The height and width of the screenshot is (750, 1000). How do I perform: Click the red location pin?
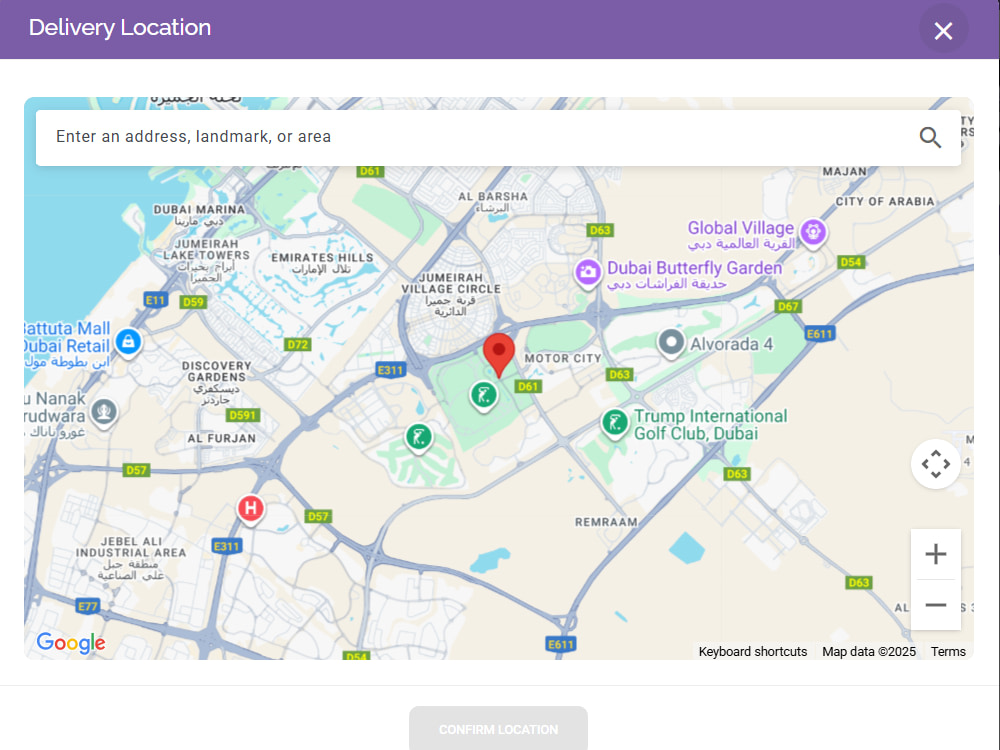[x=499, y=355]
